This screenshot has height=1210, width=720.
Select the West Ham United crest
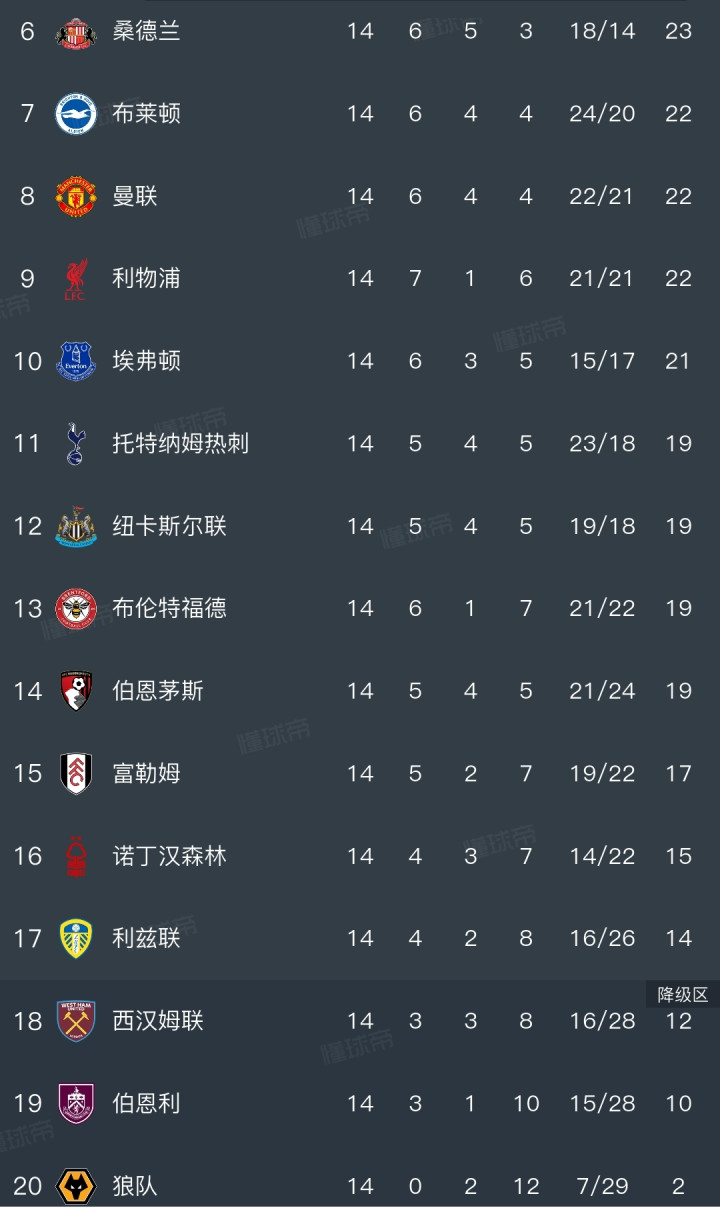click(76, 1021)
